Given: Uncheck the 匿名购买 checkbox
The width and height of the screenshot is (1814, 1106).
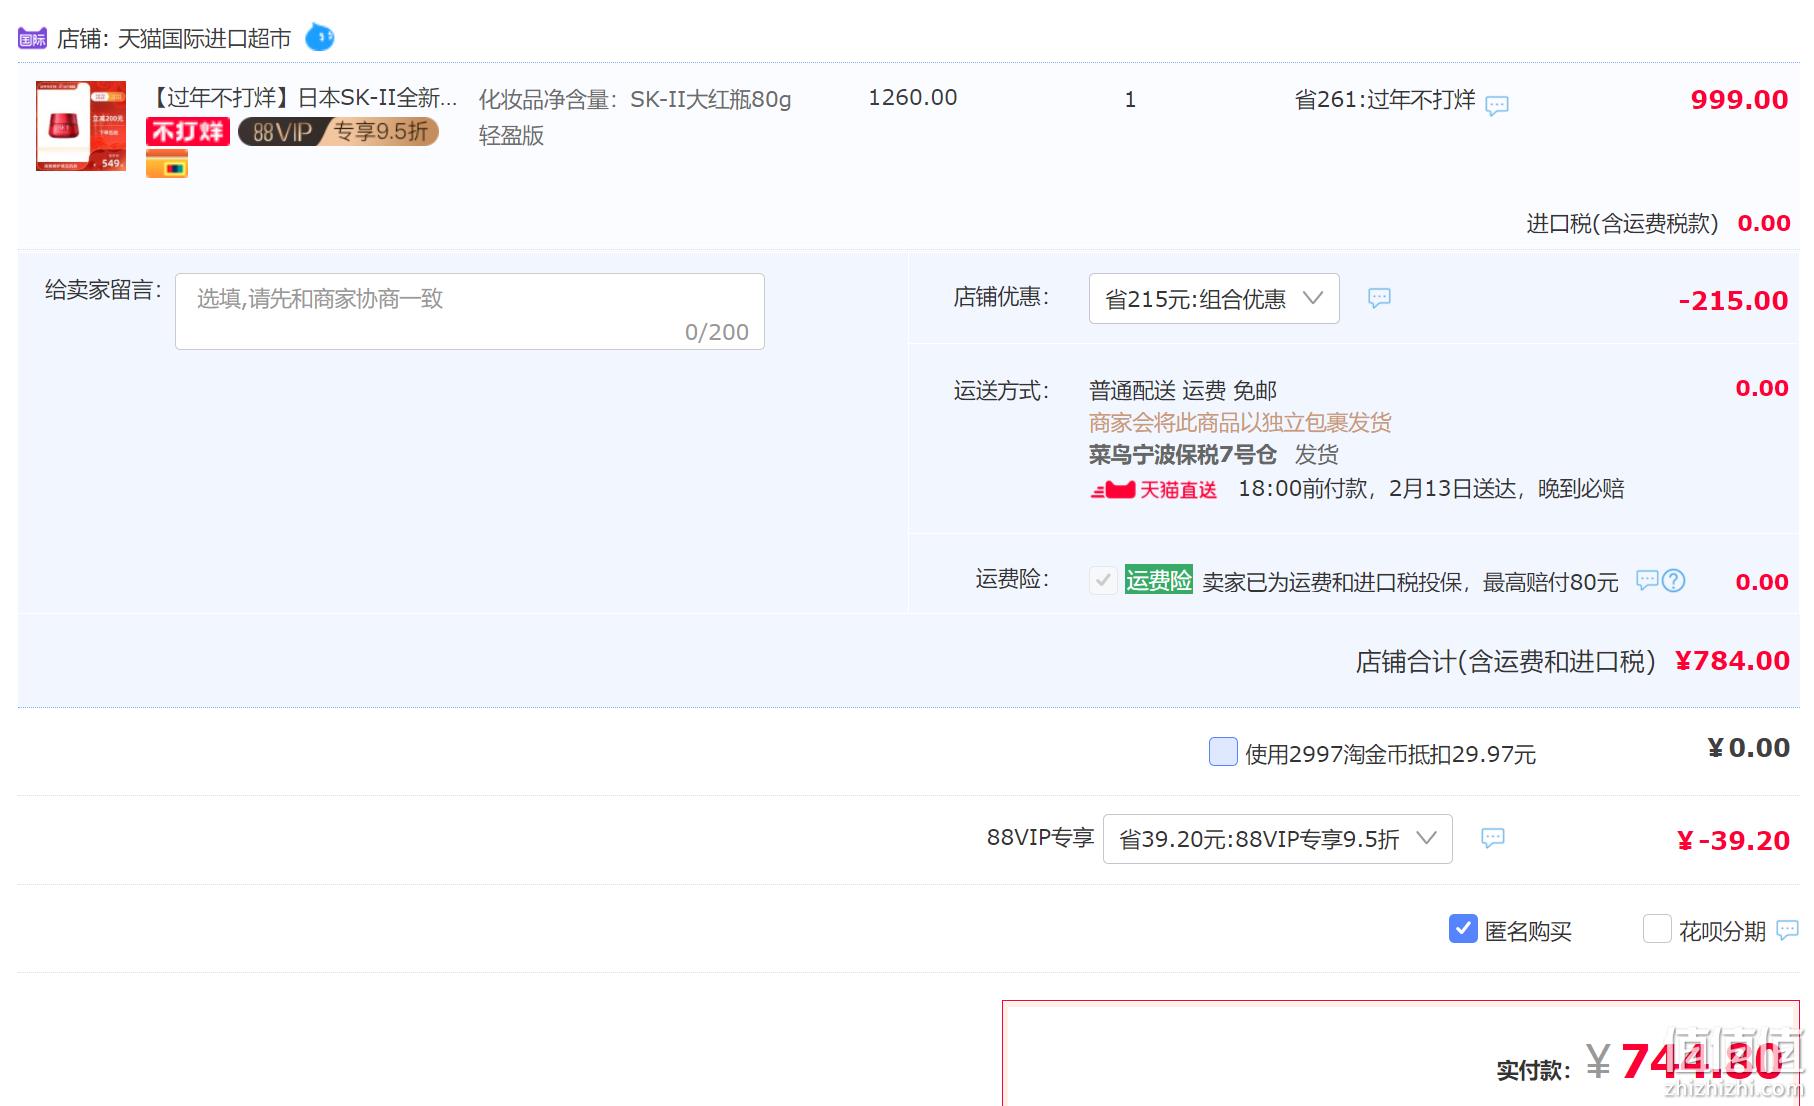Looking at the screenshot, I should pos(1463,929).
